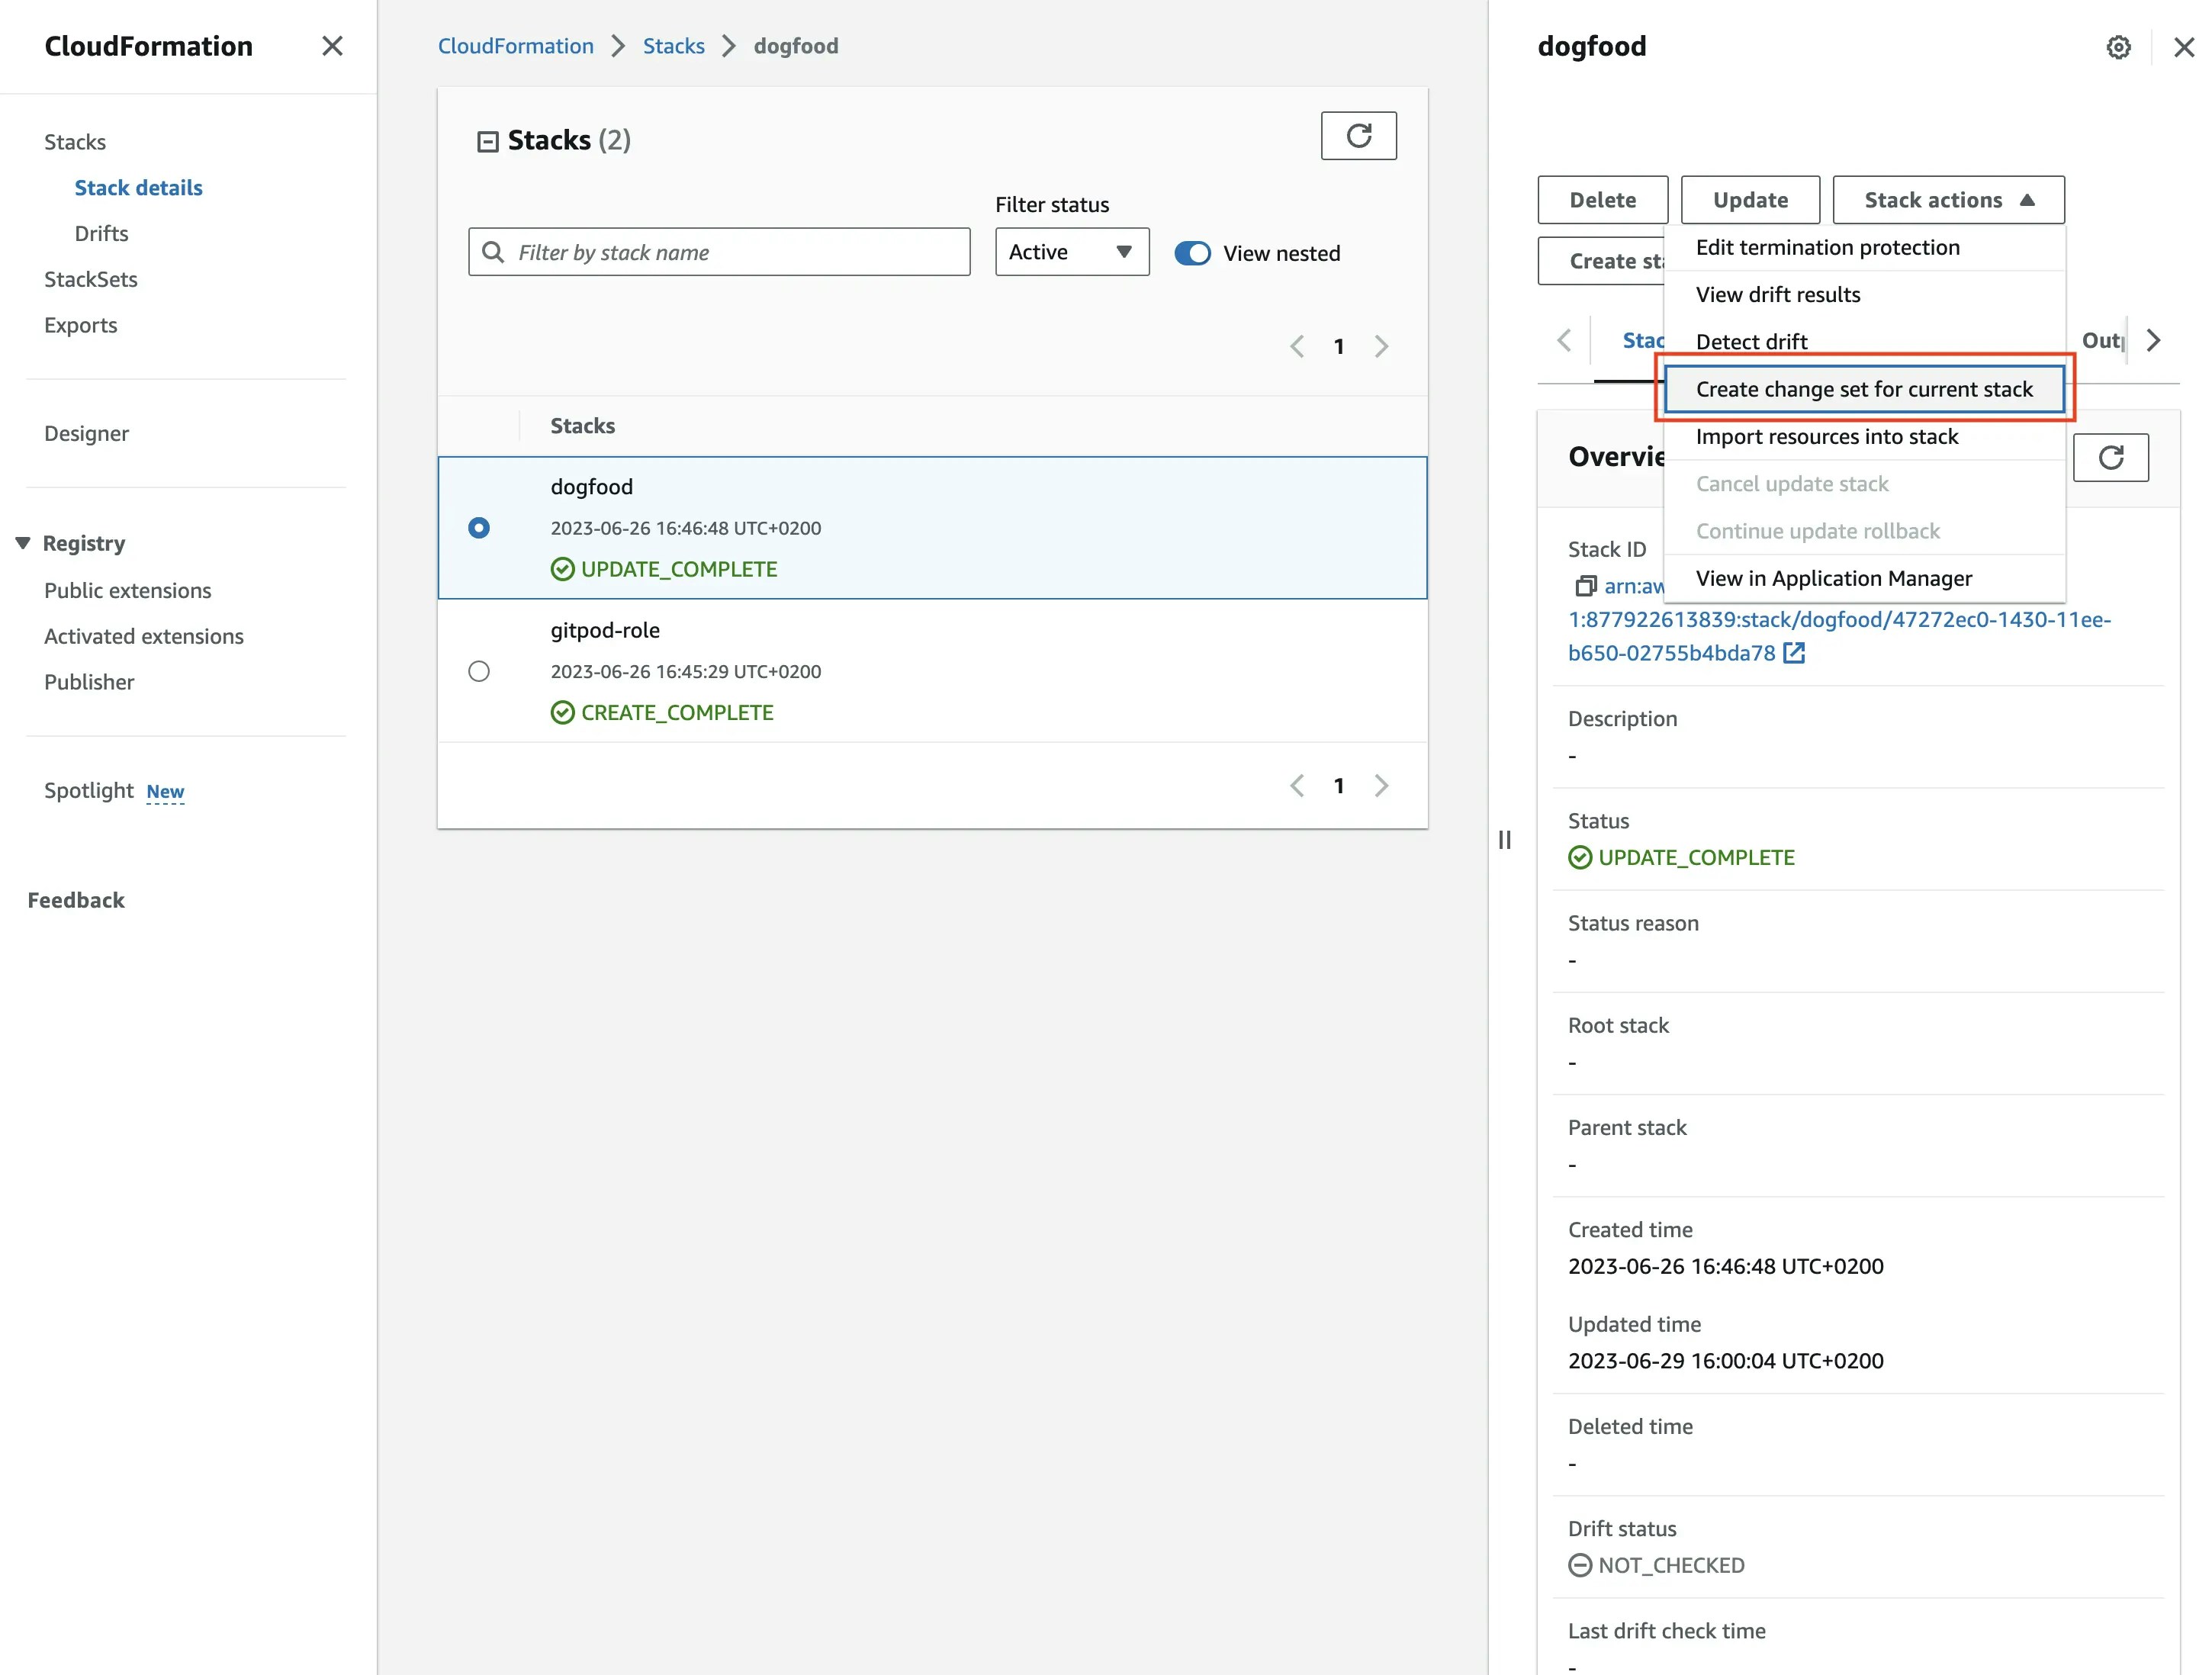
Task: Collapse the Stacks panel header icon
Action: point(487,141)
